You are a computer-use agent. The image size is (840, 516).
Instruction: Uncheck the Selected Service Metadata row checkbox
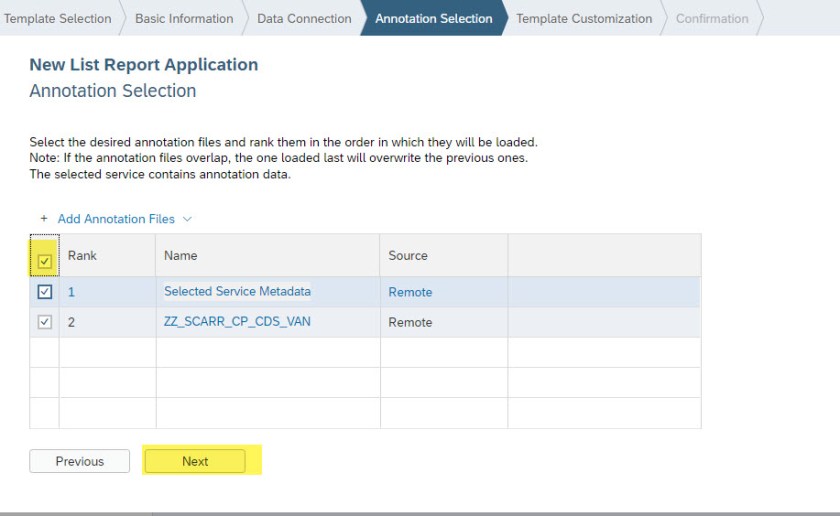[x=44, y=292]
